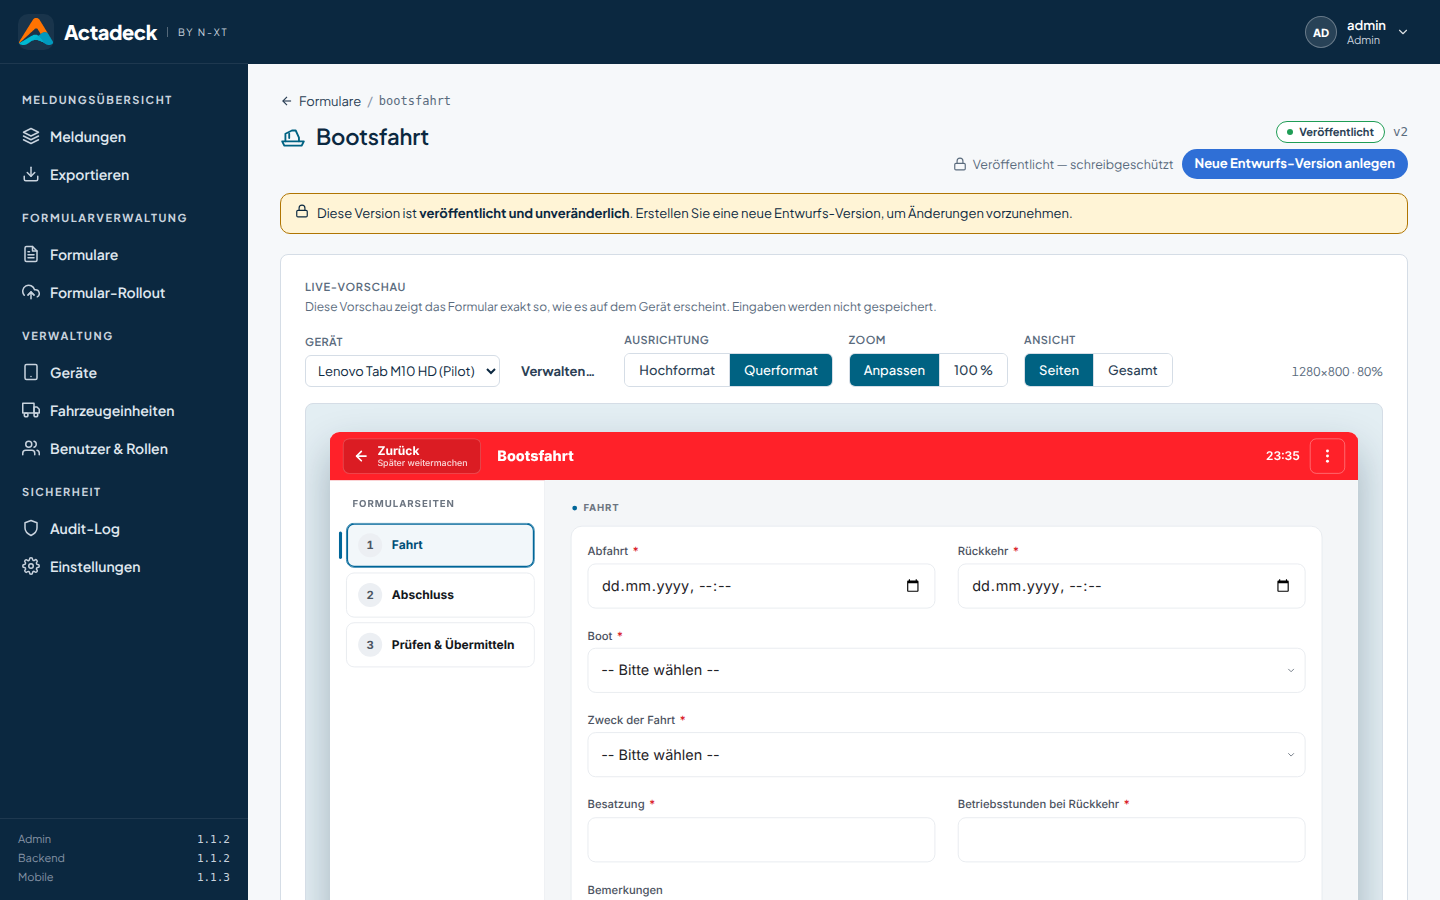Click the Geräte tablet icon
Image resolution: width=1440 pixels, height=900 pixels.
31,372
